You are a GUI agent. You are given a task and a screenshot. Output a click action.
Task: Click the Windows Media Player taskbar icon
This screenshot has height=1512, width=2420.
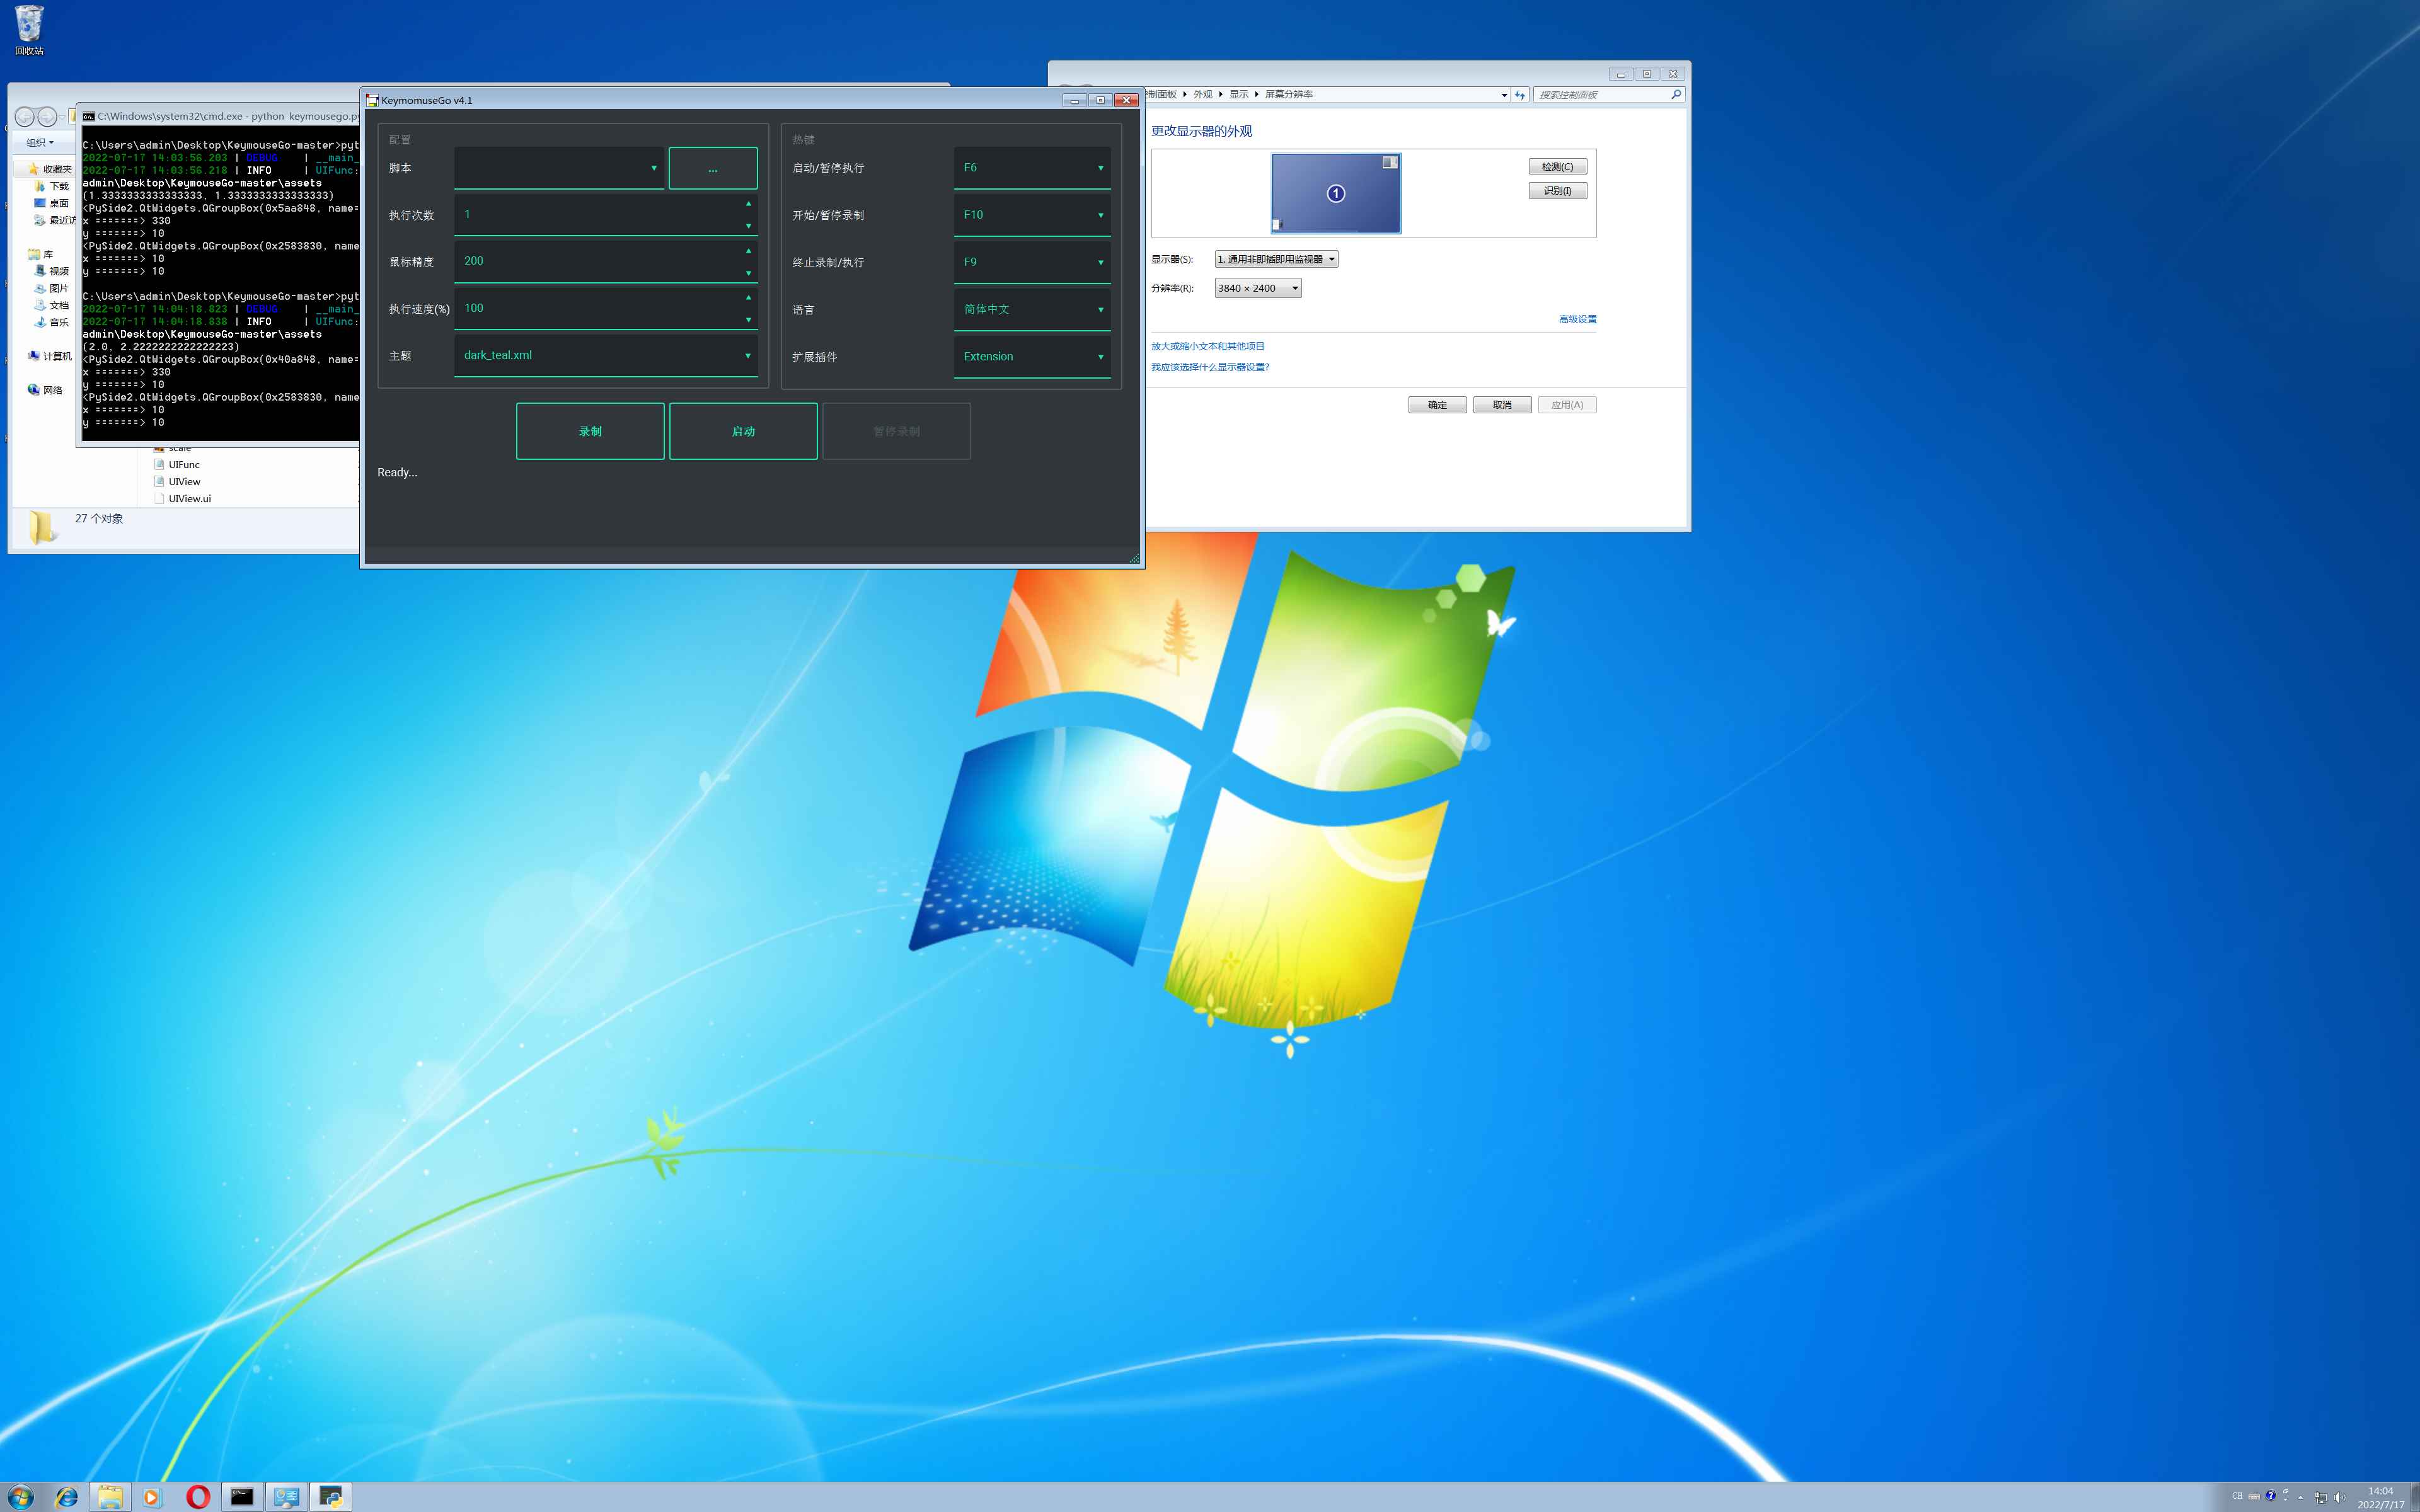pyautogui.click(x=152, y=1496)
